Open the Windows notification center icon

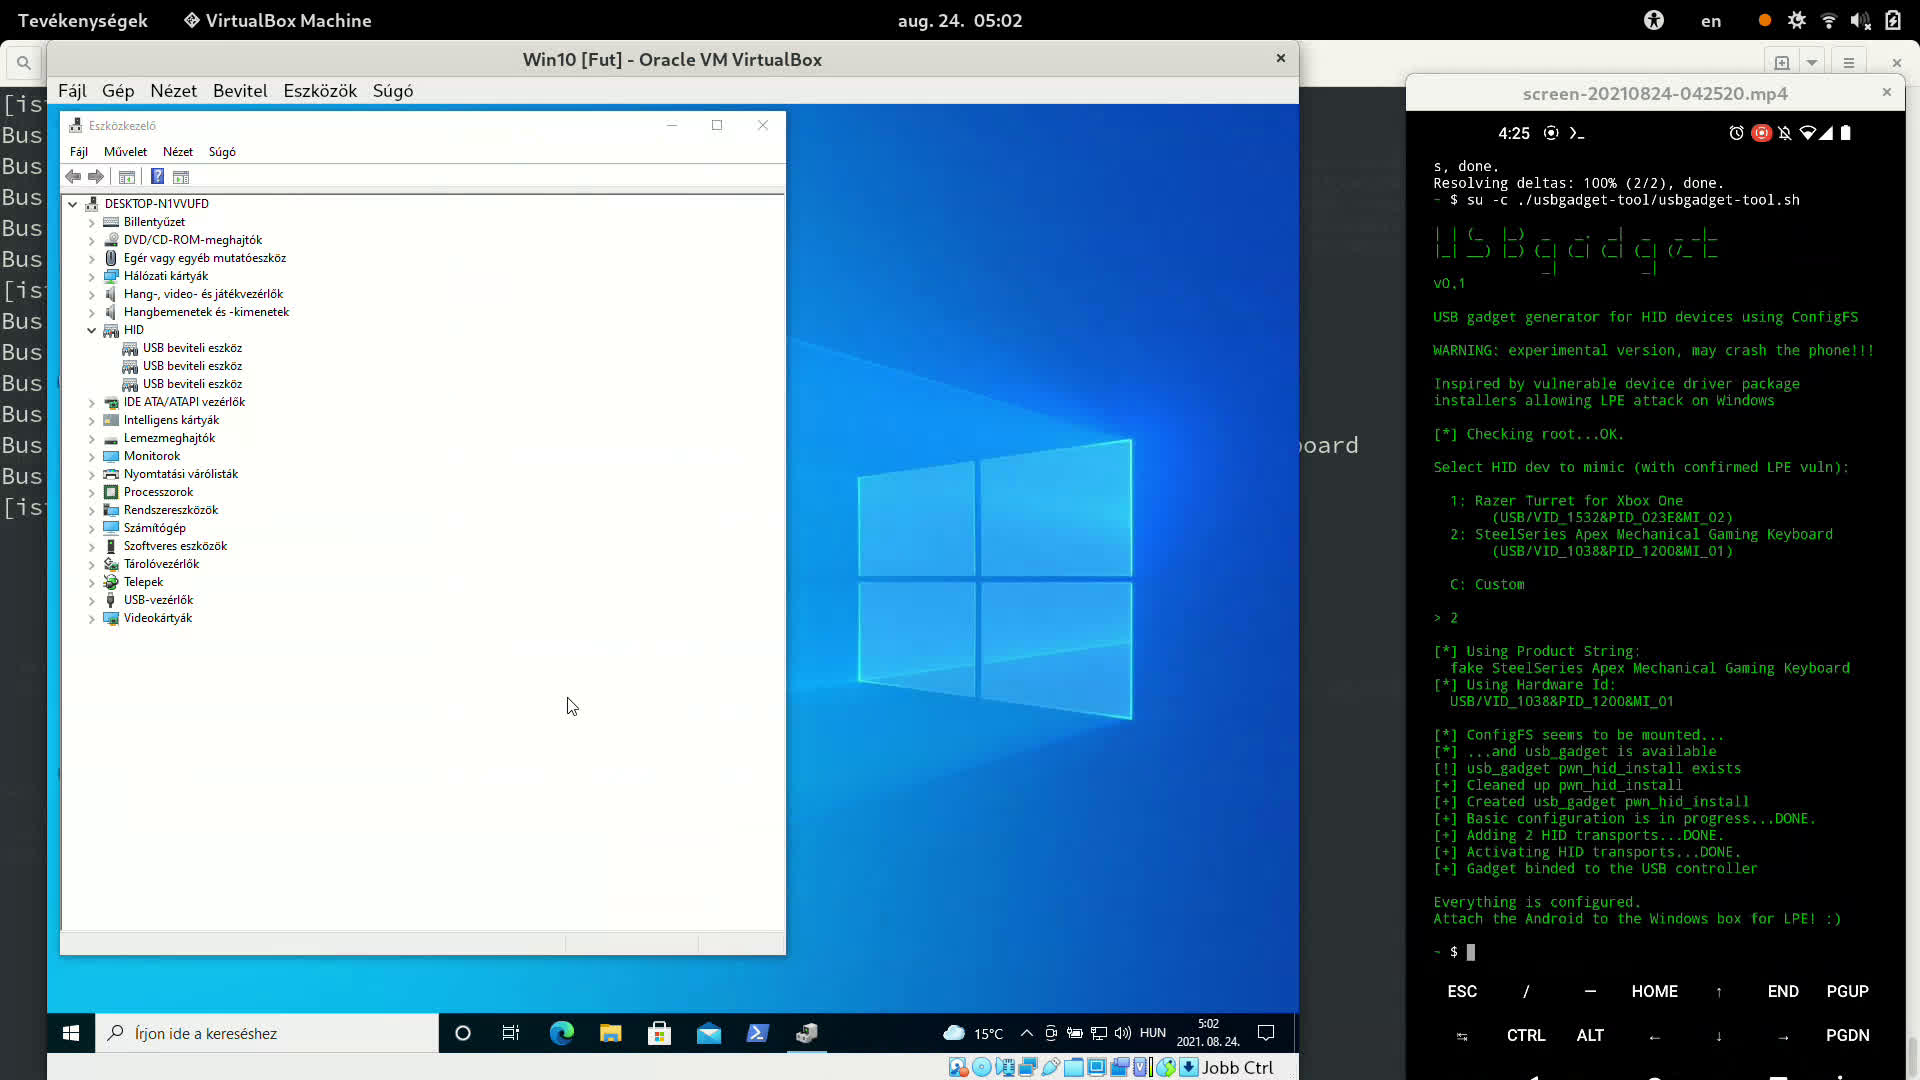click(1266, 1033)
